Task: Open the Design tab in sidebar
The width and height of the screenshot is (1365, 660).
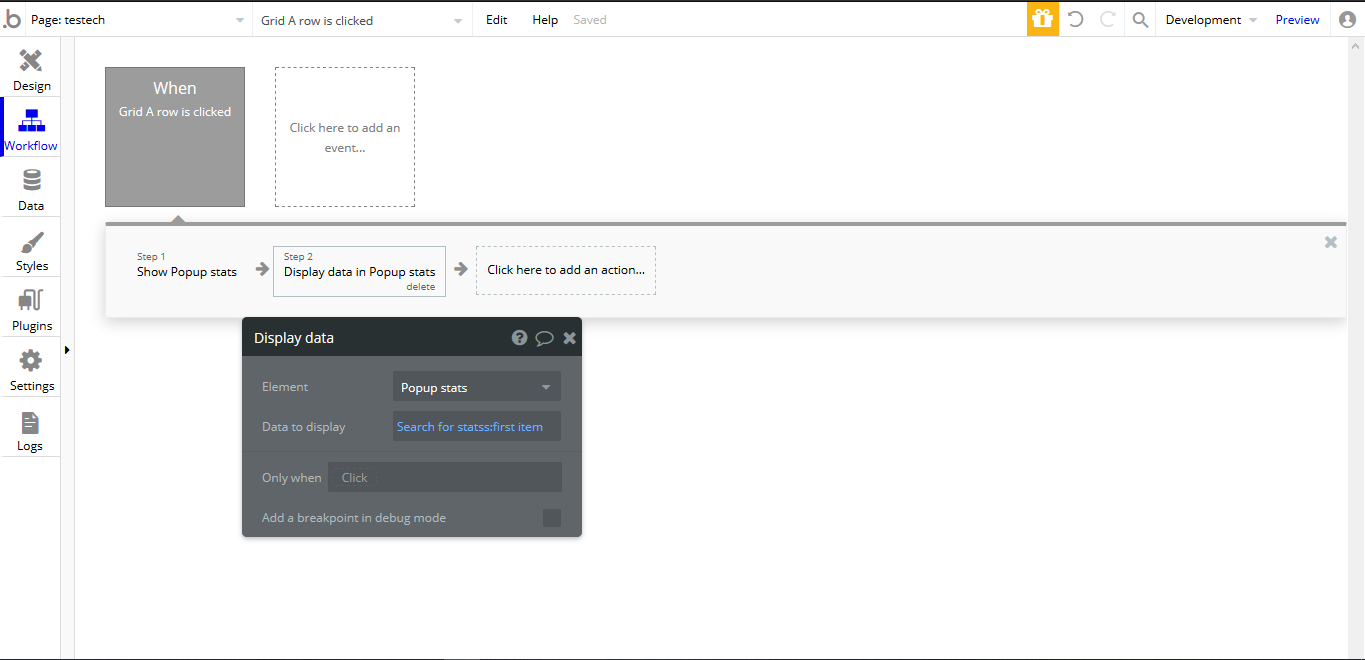Action: tap(31, 69)
